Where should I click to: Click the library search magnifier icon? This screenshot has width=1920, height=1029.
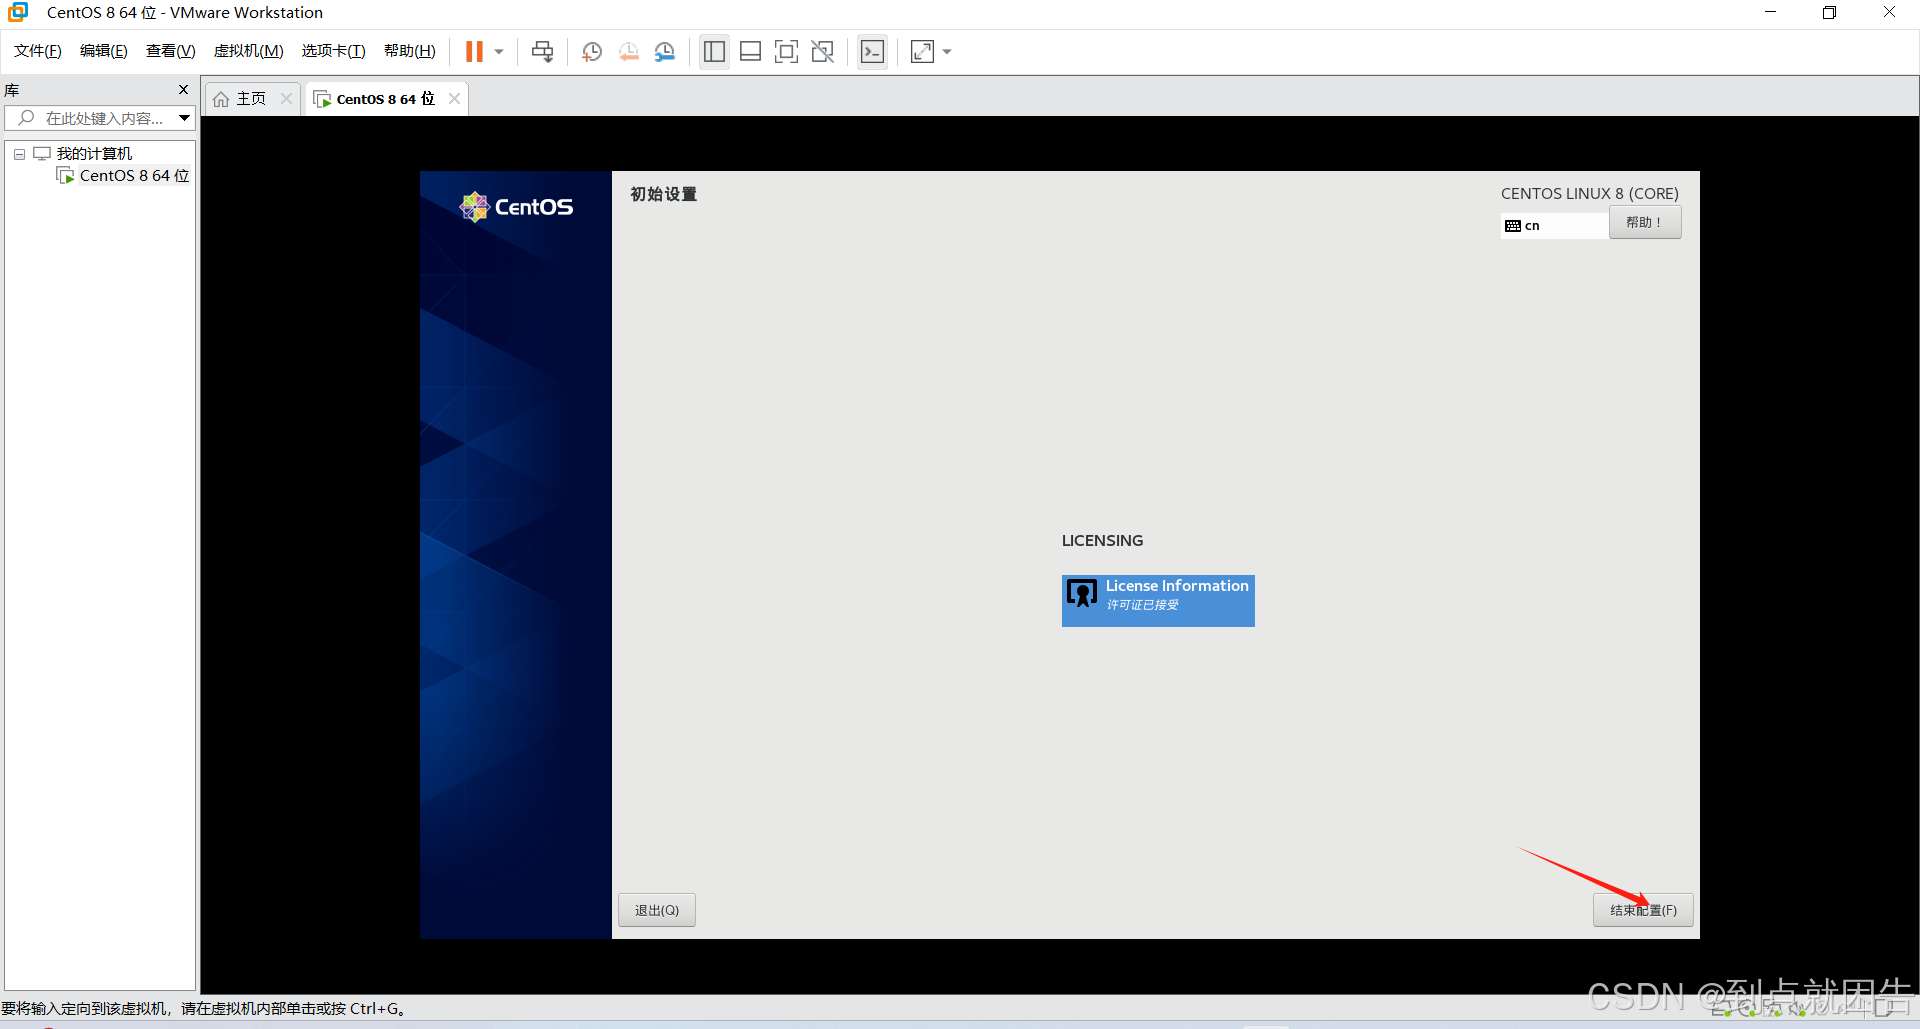(x=27, y=118)
